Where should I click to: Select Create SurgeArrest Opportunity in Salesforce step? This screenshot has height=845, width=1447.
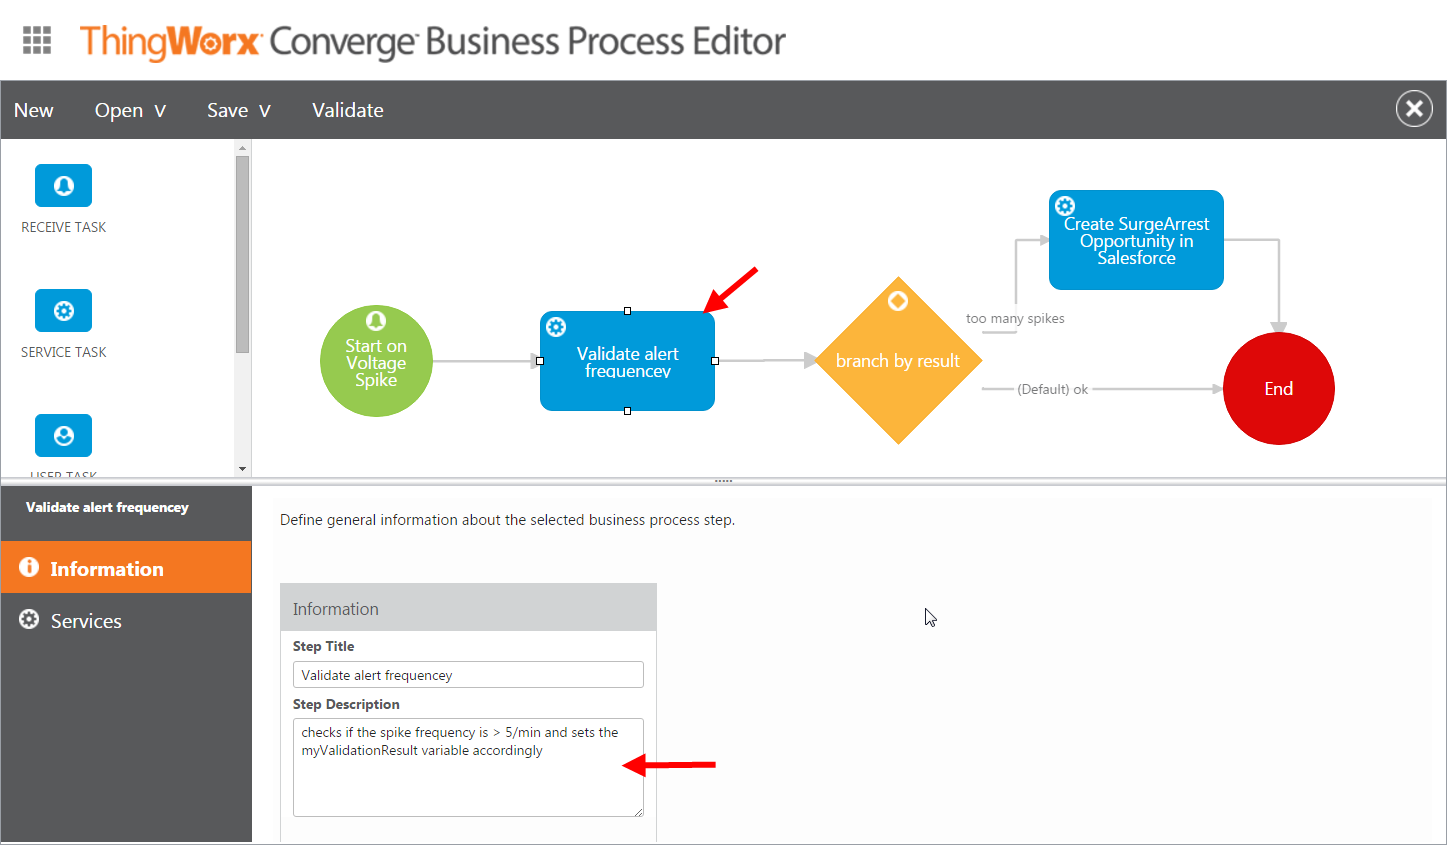pos(1136,240)
